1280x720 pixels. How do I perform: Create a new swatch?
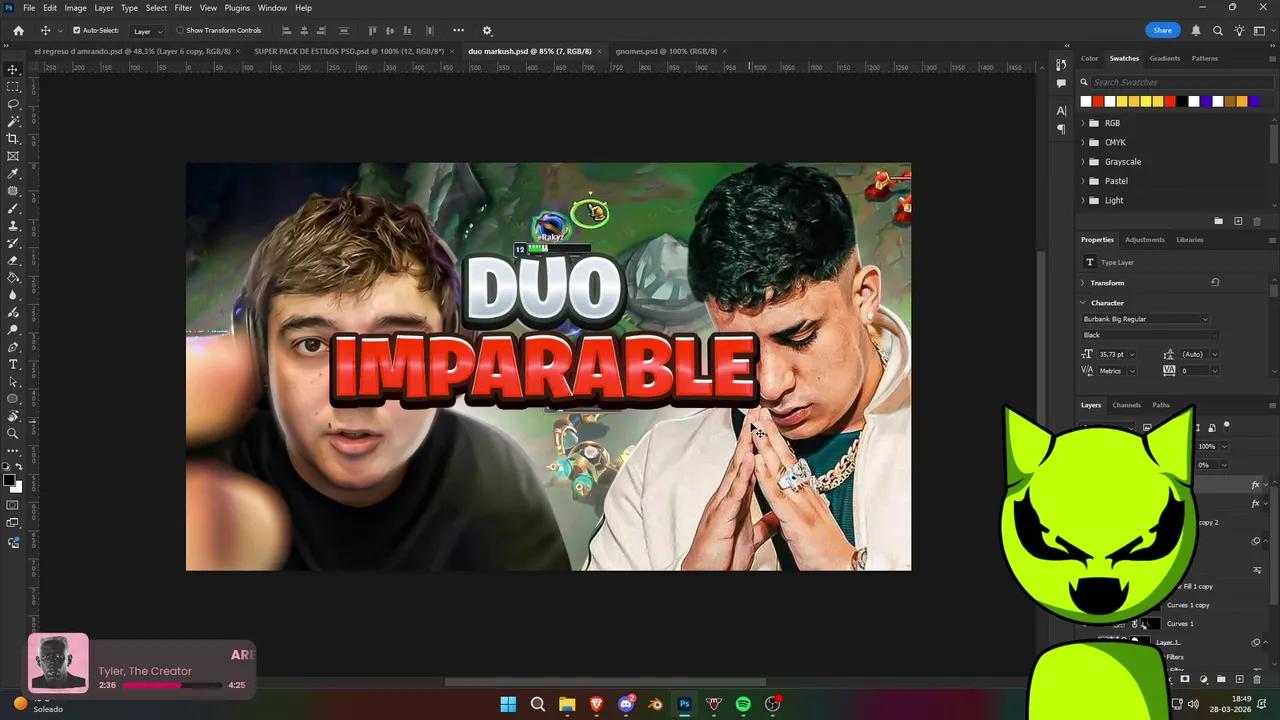[x=1238, y=221]
